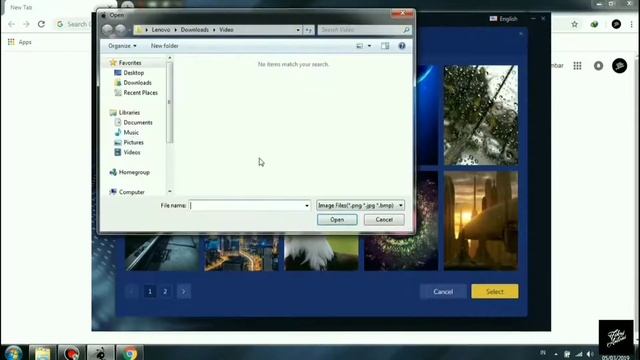Image resolution: width=640 pixels, height=360 pixels.
Task: Click the Apps shortcut in bookmarks bar
Action: (x=20, y=42)
